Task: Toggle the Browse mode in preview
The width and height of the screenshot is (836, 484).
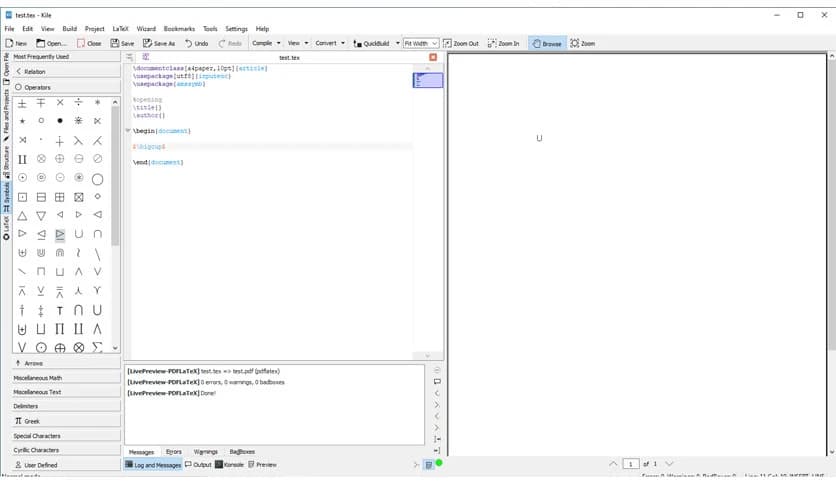Action: point(546,44)
